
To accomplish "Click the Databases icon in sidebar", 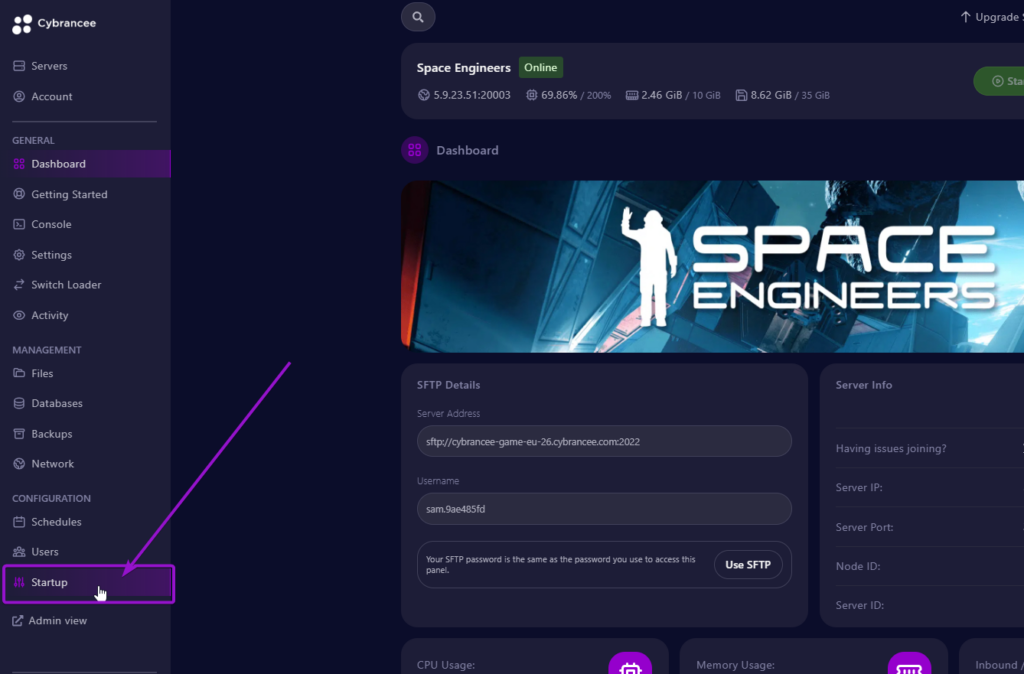I will [x=19, y=404].
